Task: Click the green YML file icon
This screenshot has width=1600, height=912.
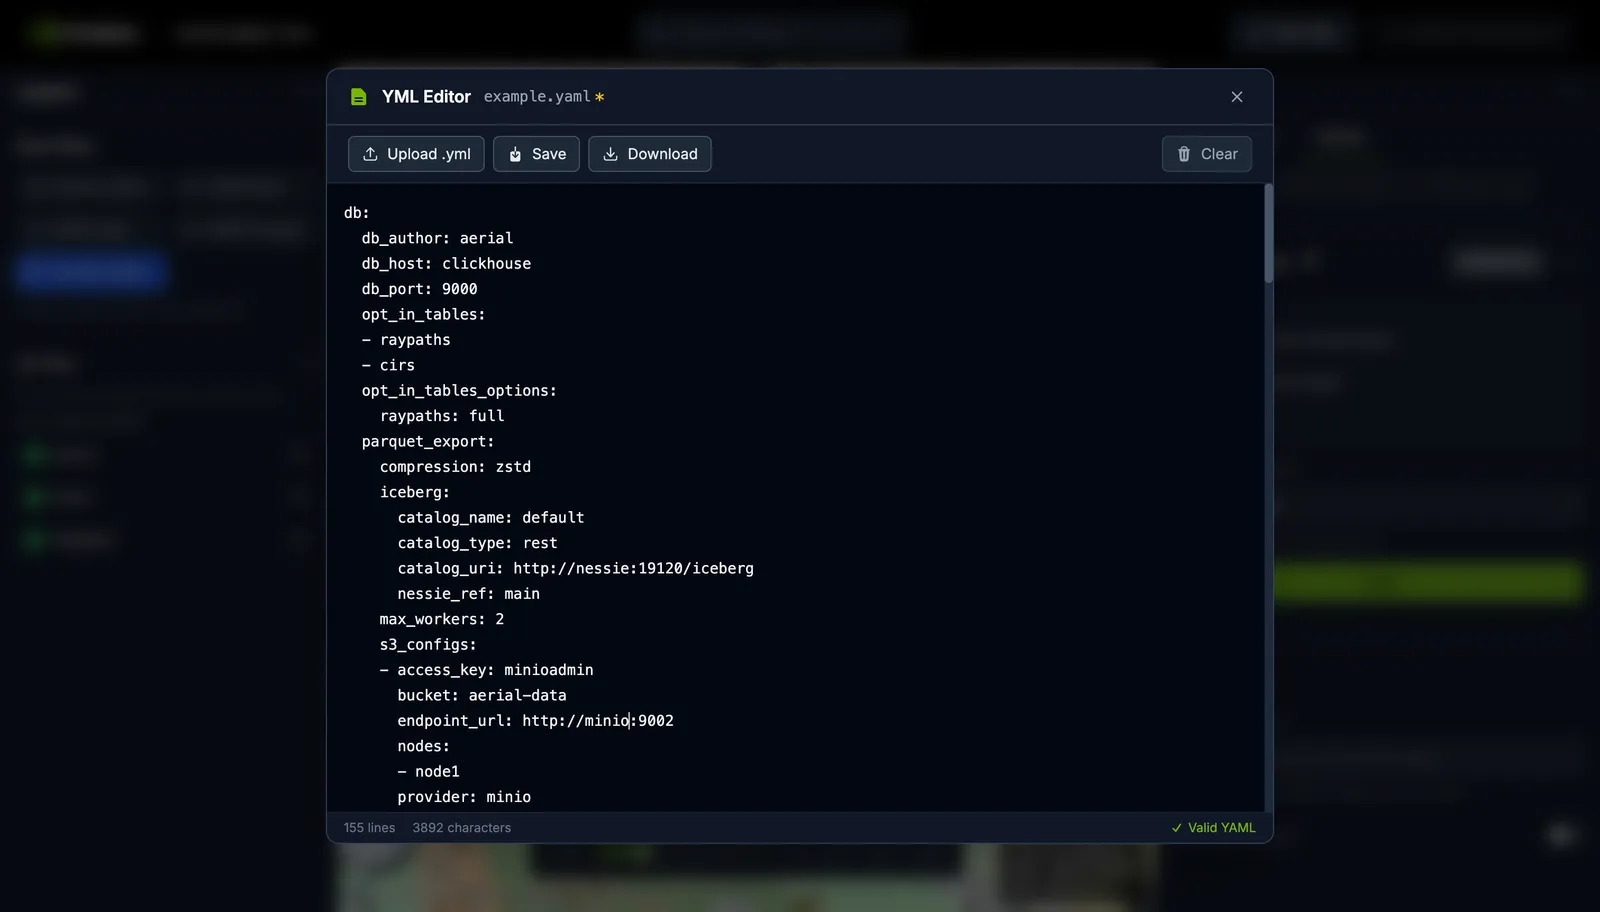Action: (x=358, y=97)
